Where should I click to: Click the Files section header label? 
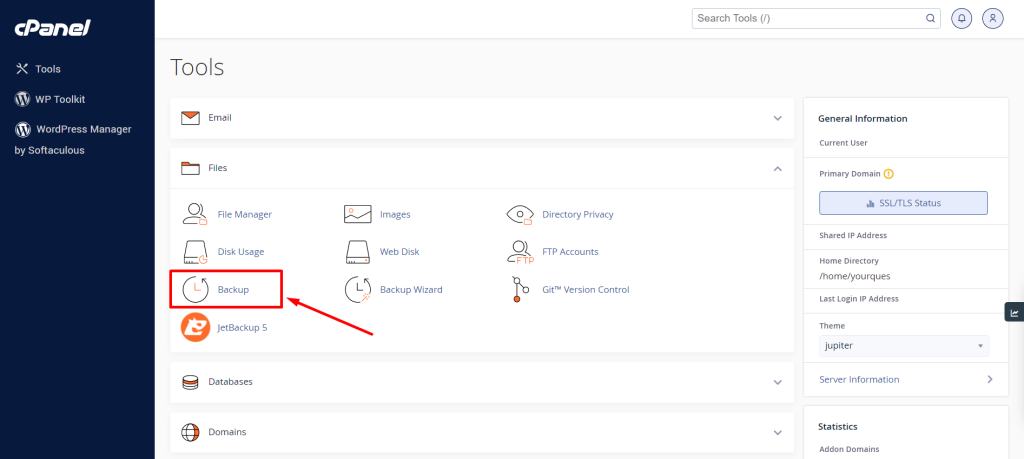coord(217,168)
